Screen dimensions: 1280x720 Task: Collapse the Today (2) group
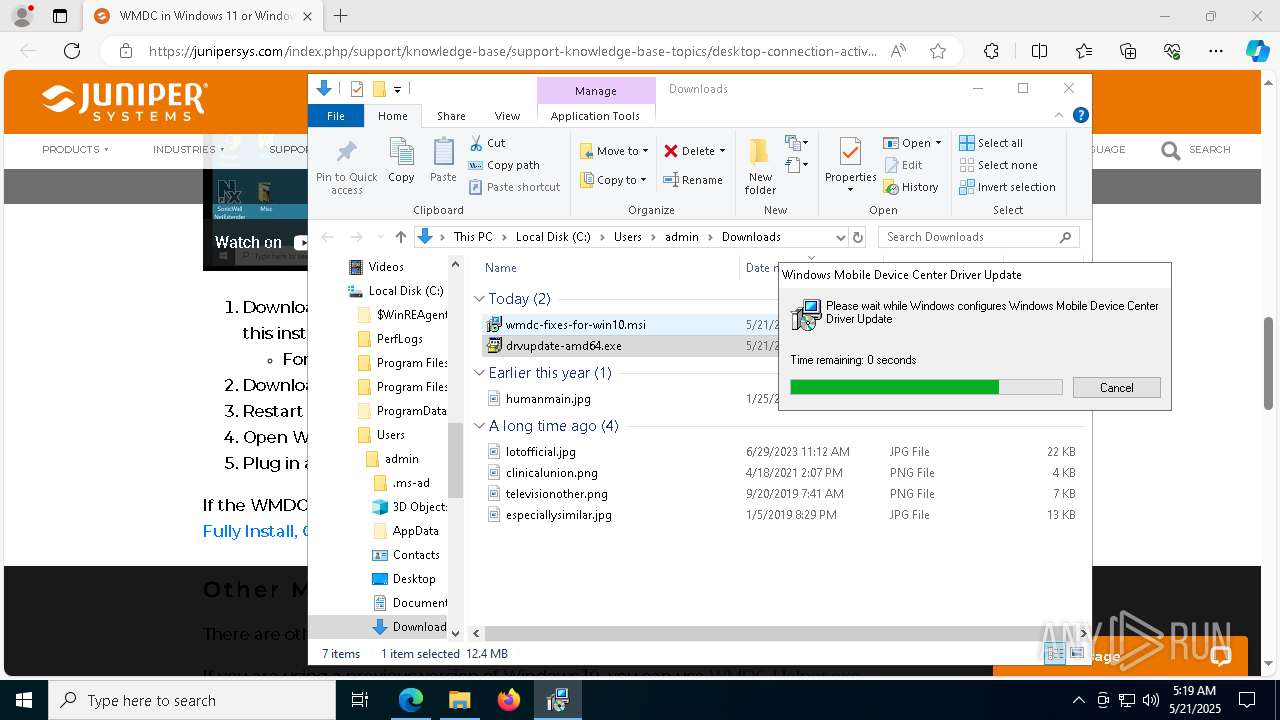coord(480,299)
